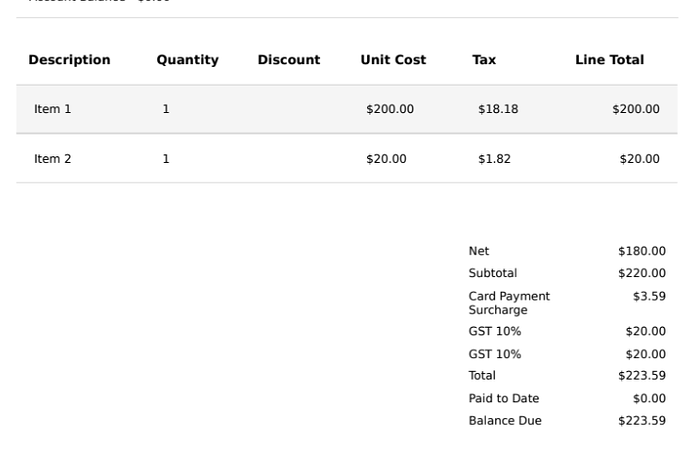Click the Description column header
690x455 pixels.
[69, 60]
